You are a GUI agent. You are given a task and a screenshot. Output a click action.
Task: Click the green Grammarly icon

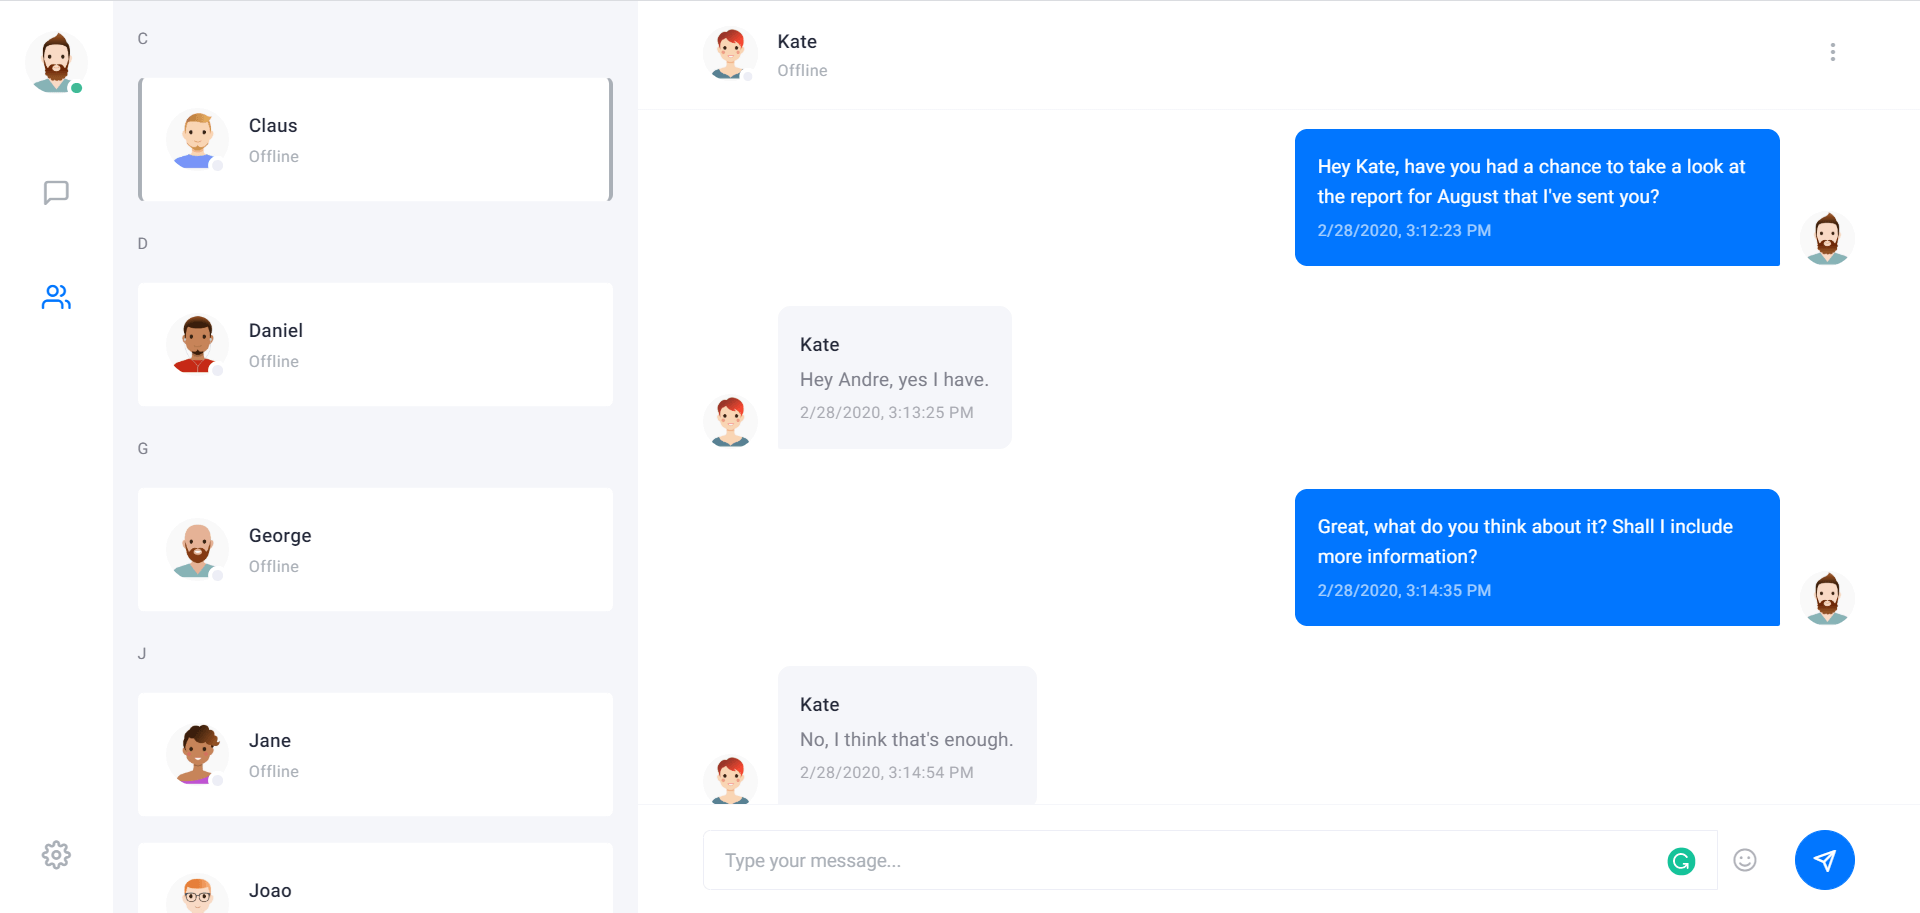(x=1681, y=861)
